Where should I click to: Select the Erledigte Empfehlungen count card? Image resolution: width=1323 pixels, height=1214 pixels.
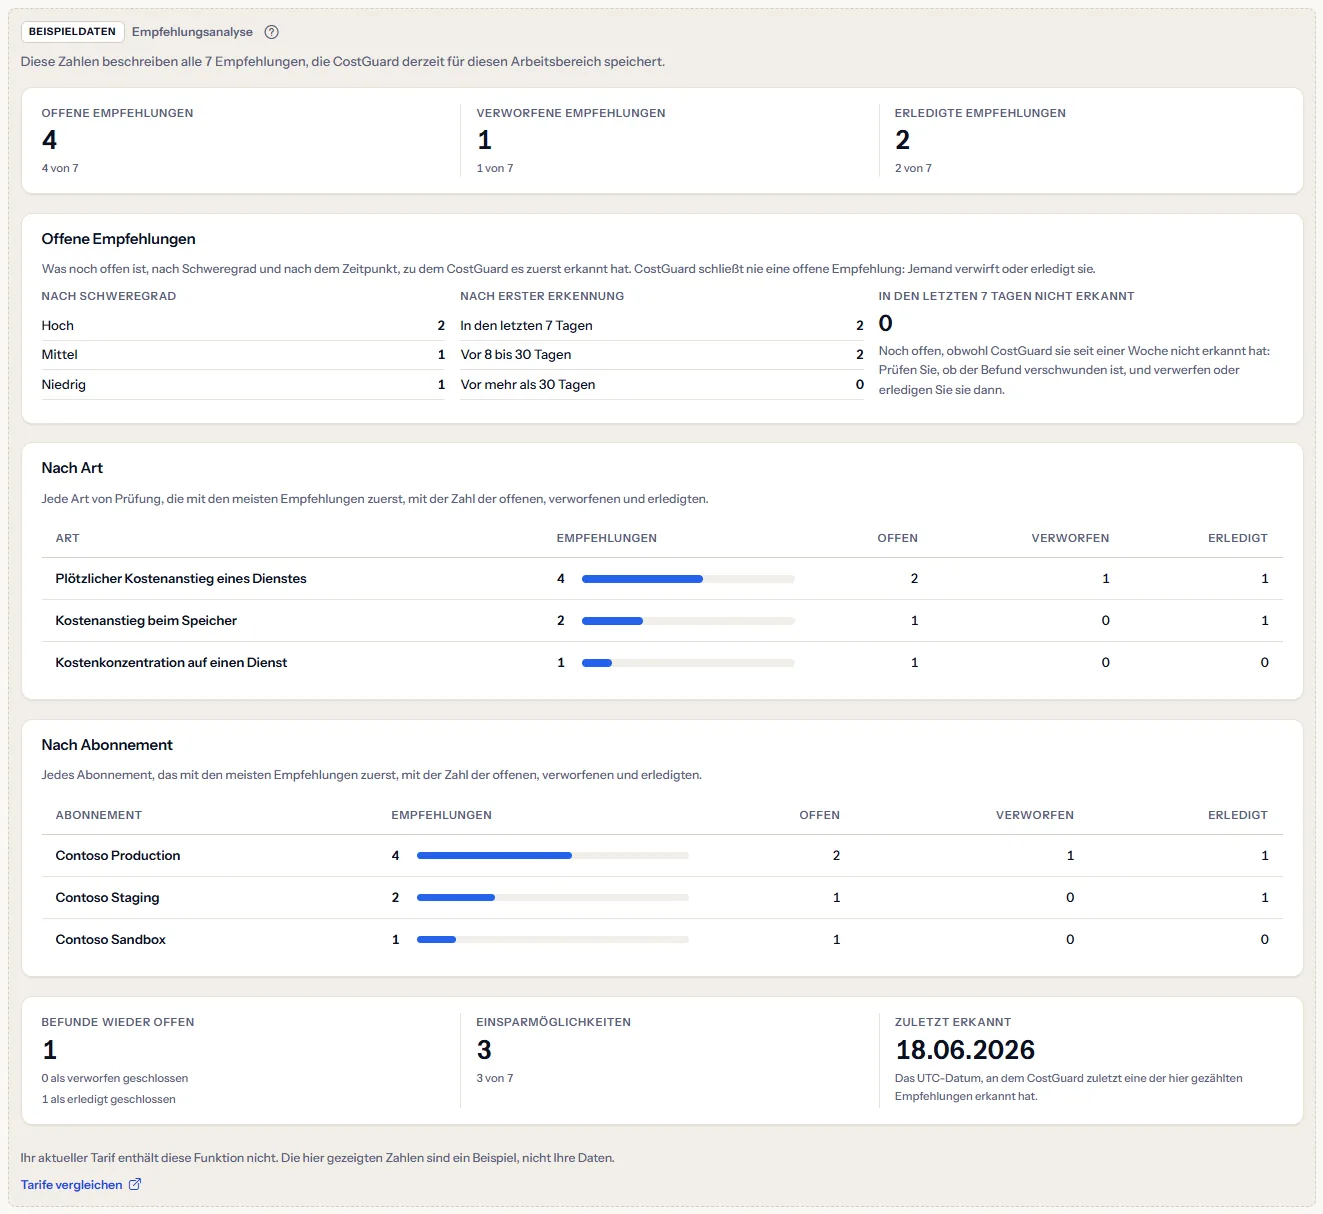coord(1088,140)
